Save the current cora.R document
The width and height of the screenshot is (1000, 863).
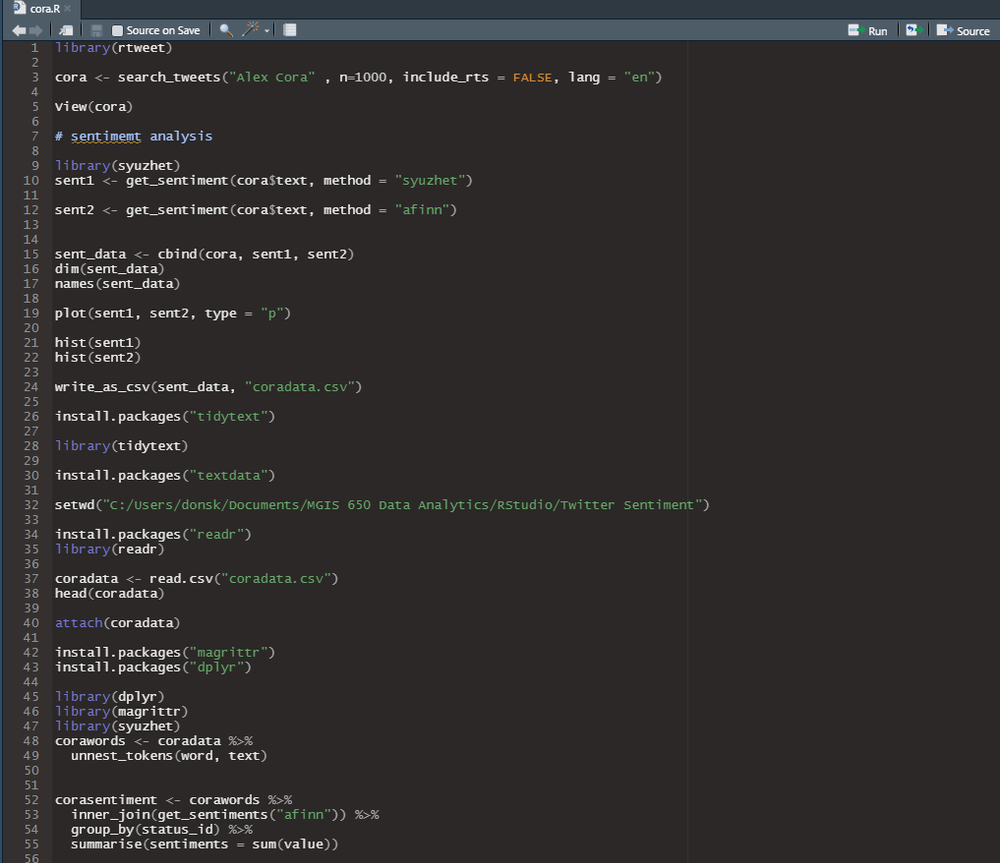(96, 30)
